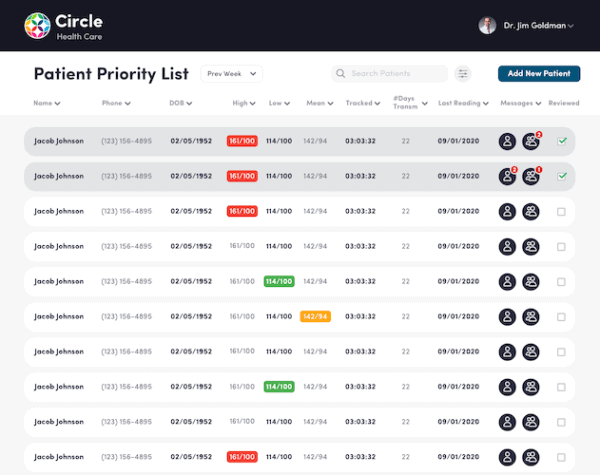Click Dr. Jim Goldman's profile avatar
The width and height of the screenshot is (600, 475).
[x=487, y=25]
